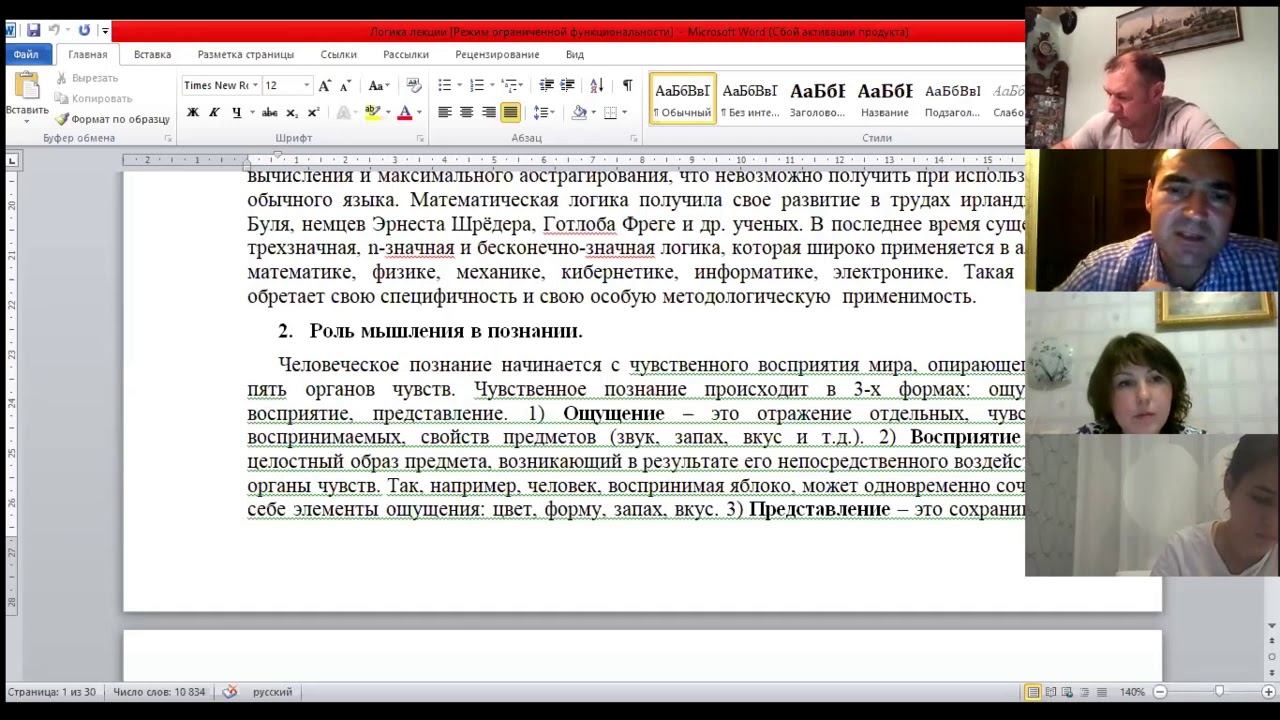Switch to print layout view icon

1033,692
